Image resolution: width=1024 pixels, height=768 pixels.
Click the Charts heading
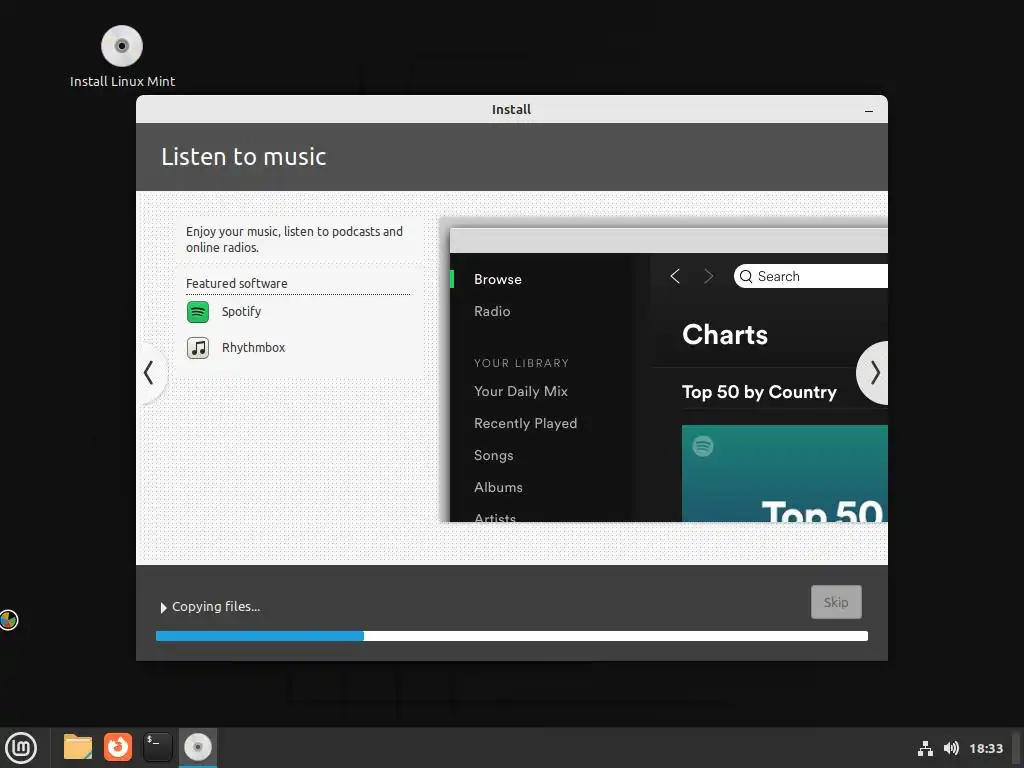(x=724, y=335)
